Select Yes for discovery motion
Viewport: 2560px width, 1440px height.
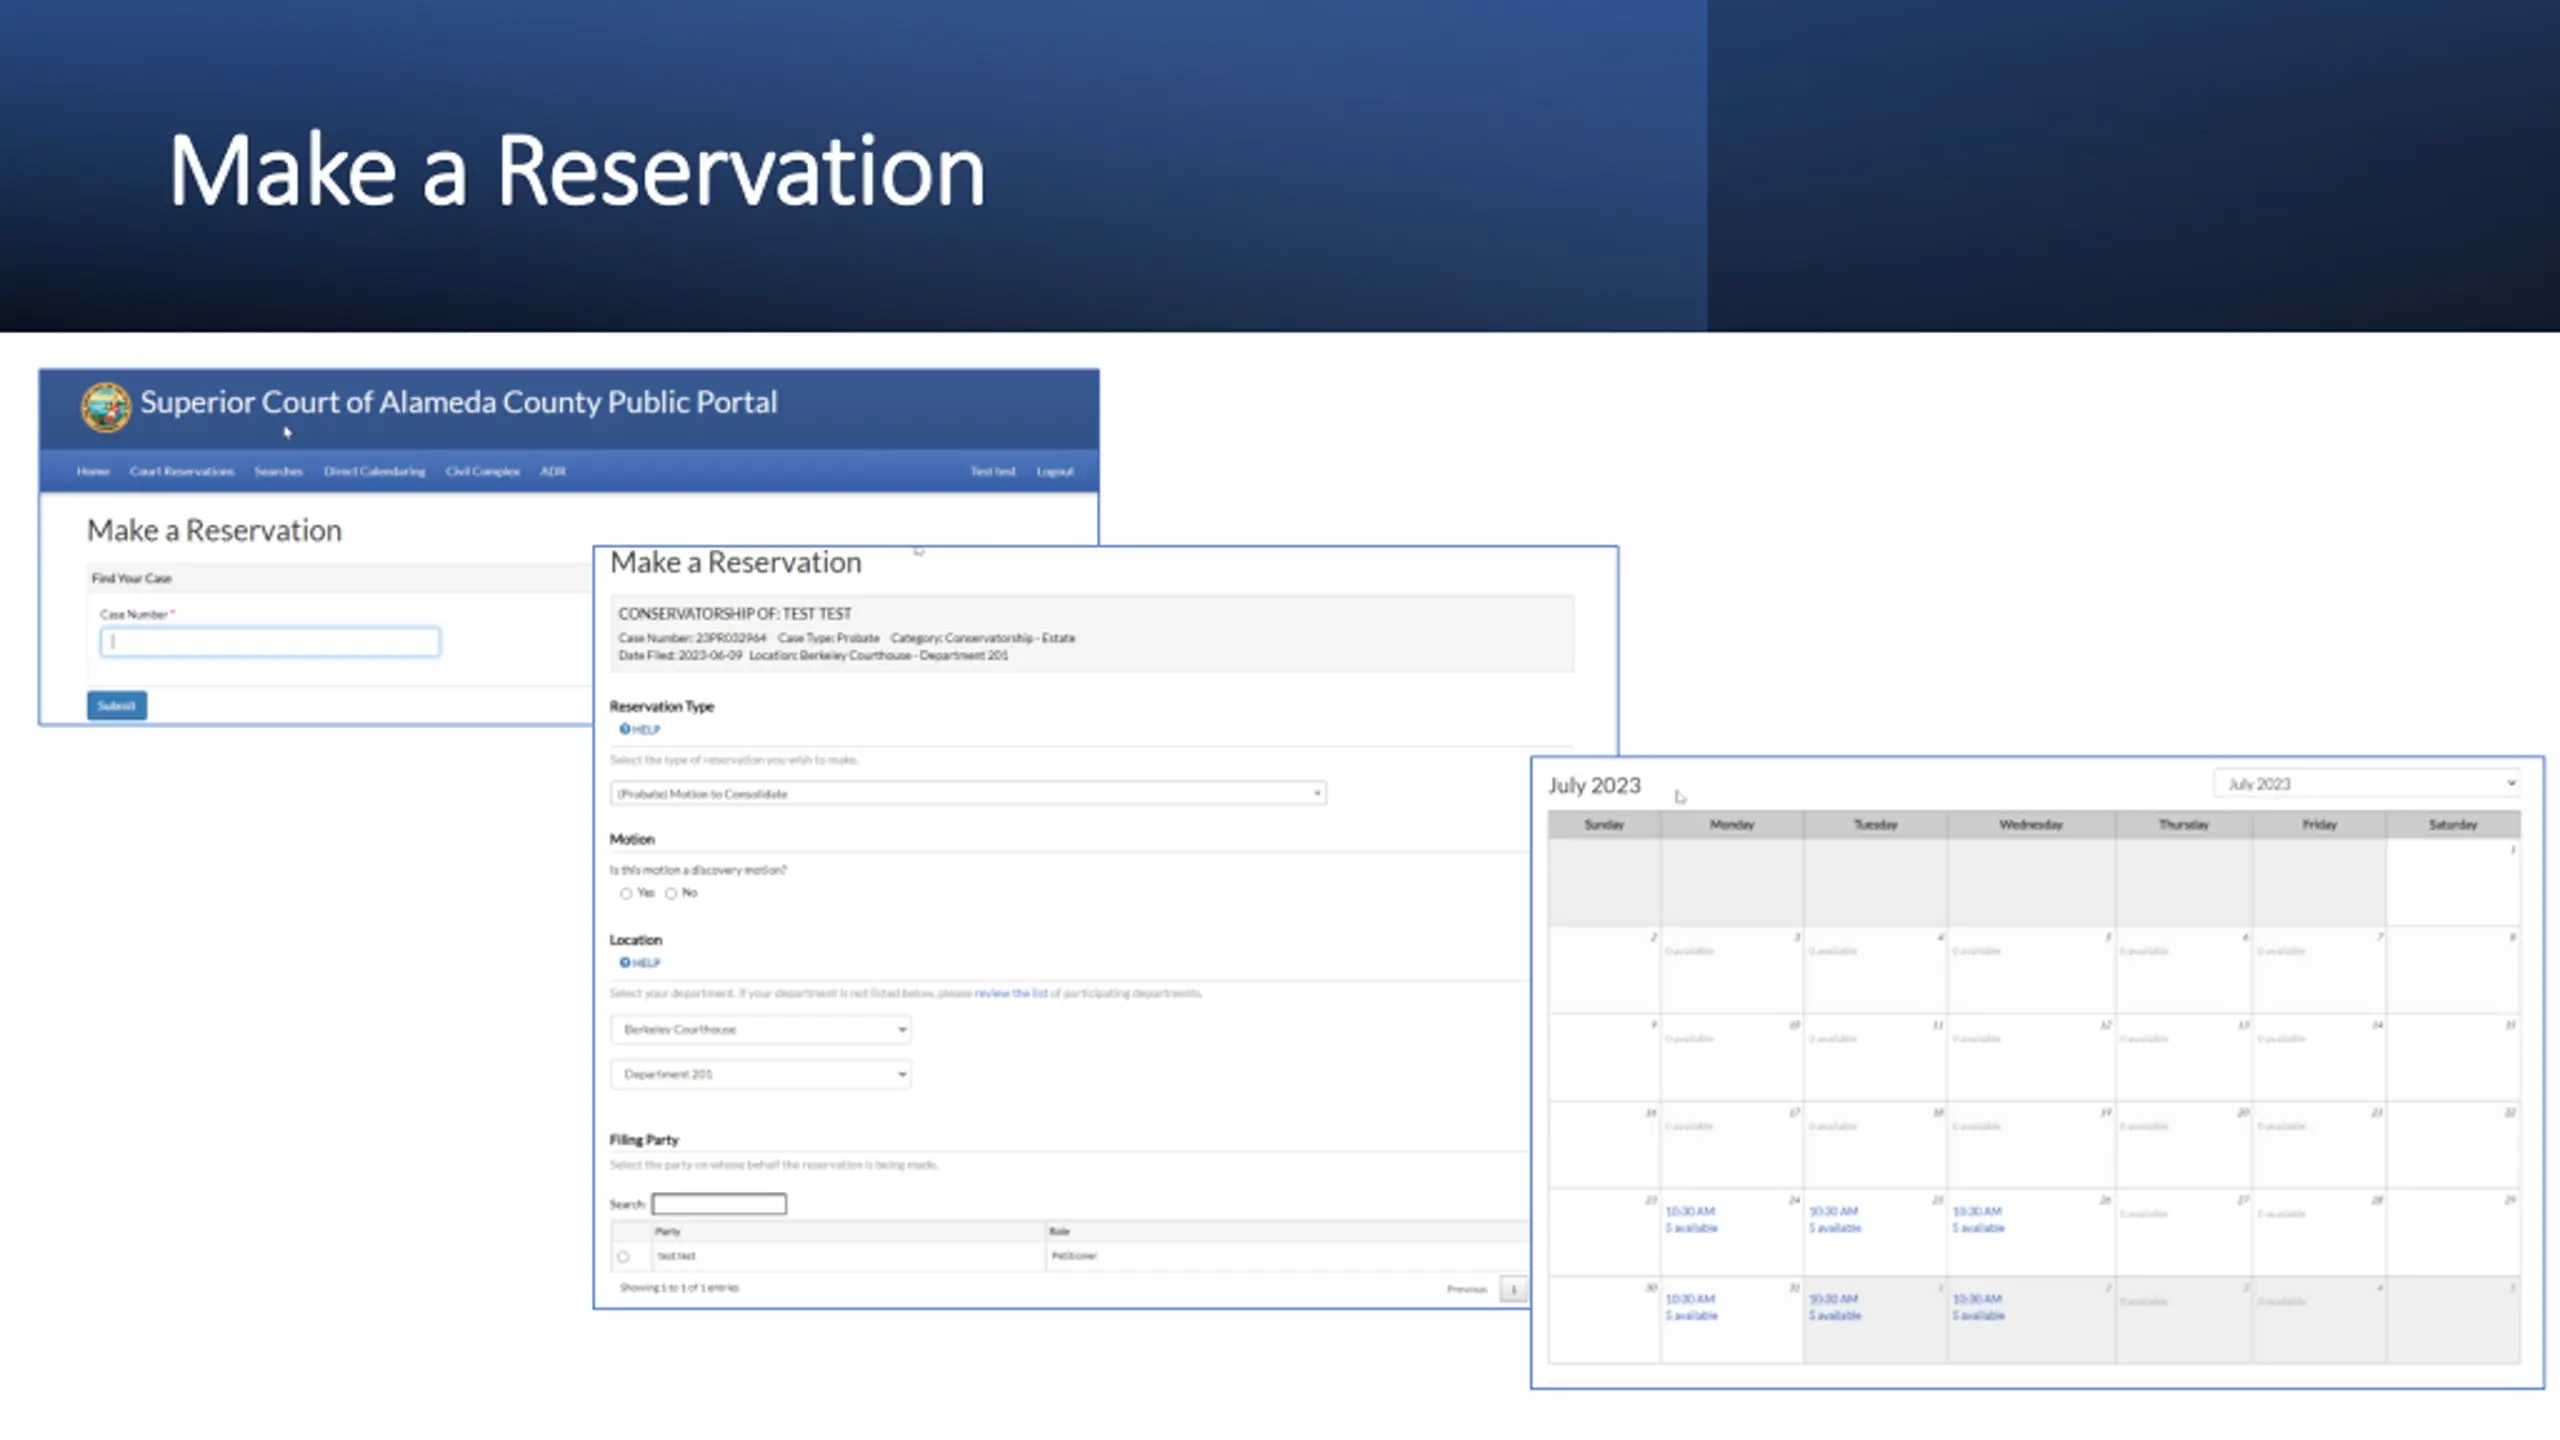click(626, 894)
